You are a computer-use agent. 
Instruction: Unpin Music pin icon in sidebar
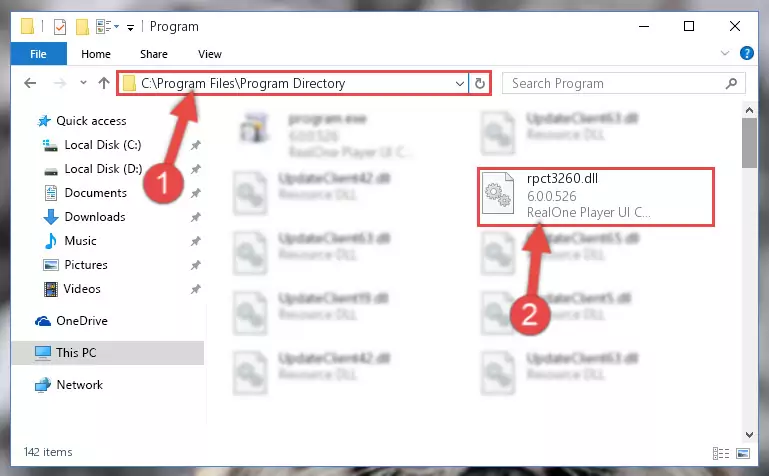[196, 241]
